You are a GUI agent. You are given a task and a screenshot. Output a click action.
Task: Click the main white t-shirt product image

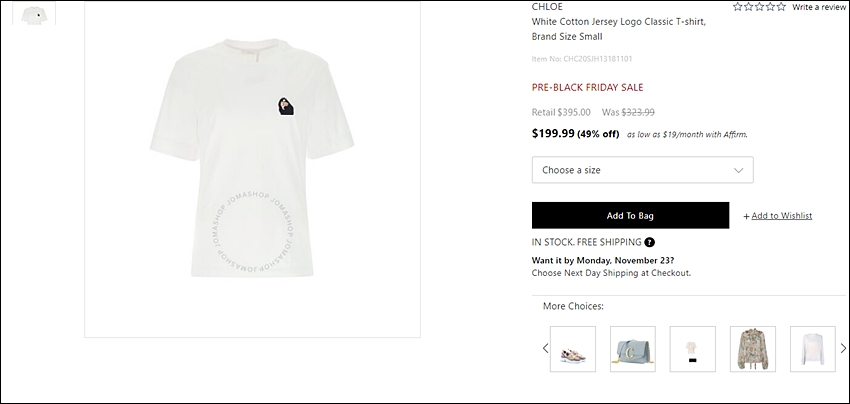coord(252,169)
